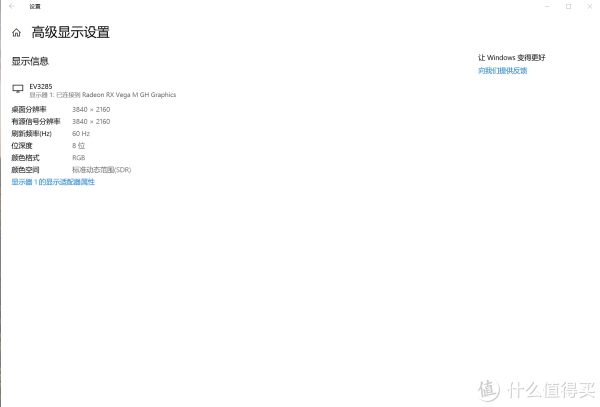This screenshot has width=600, height=407.
Task: Click the 让 Windows 变得更好 heading
Action: coord(512,58)
